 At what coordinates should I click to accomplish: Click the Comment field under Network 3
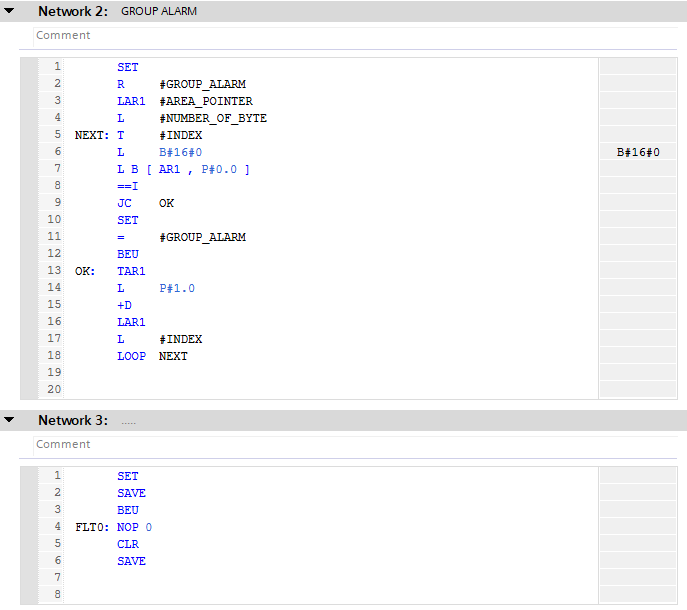[63, 444]
